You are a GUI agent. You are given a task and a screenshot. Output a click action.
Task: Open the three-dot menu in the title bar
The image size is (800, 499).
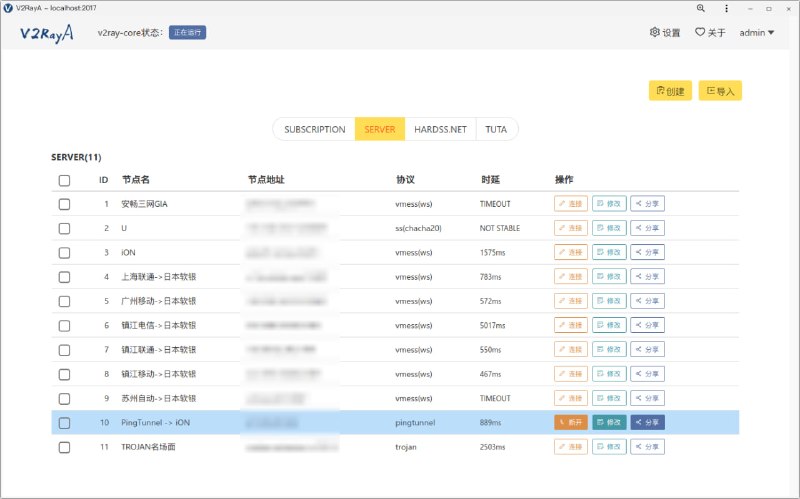[x=727, y=8]
